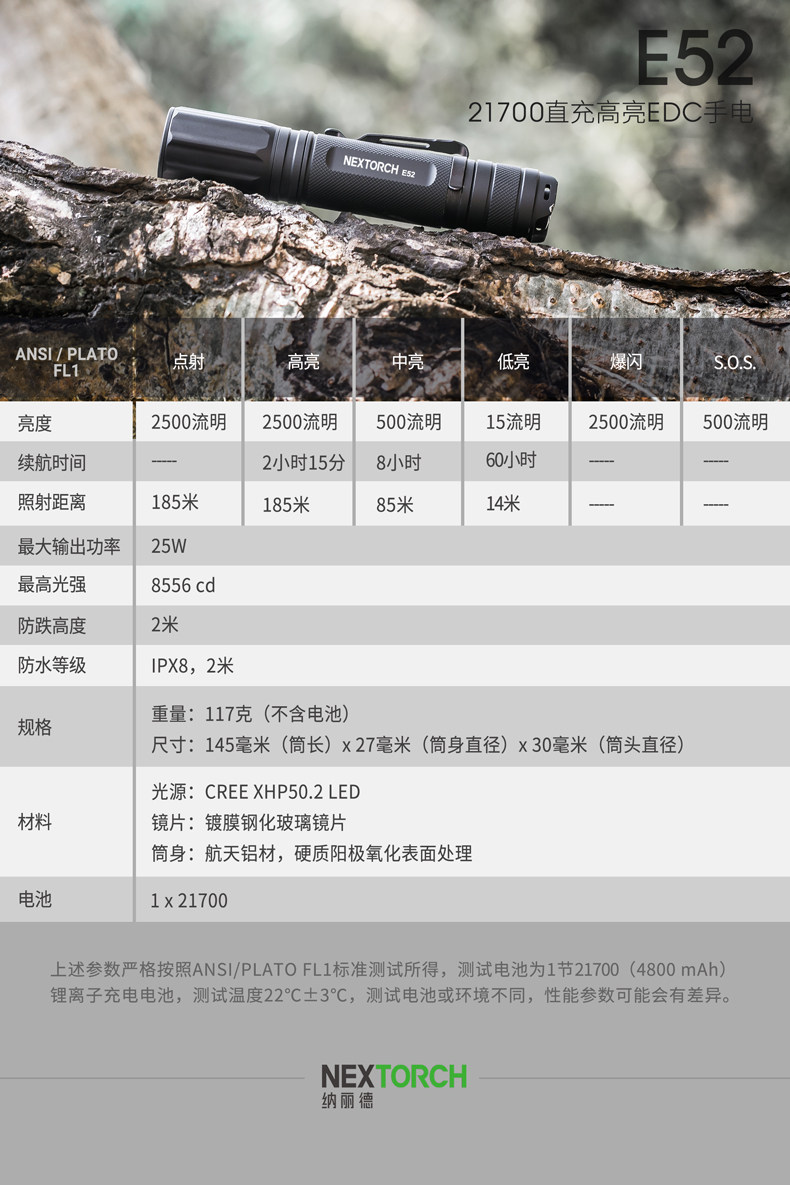The image size is (790, 1185).
Task: Click the '最高光强' row label
Action: click(x=51, y=584)
